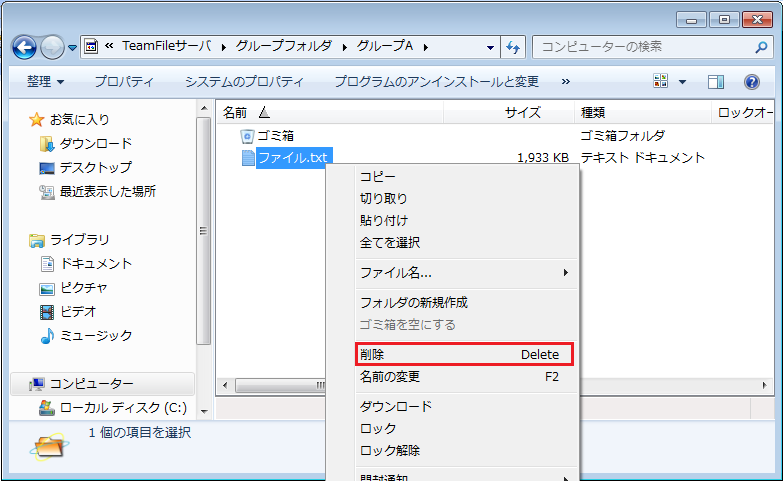Choose 名前の変更 in context menu
783x481 pixels.
click(x=390, y=377)
